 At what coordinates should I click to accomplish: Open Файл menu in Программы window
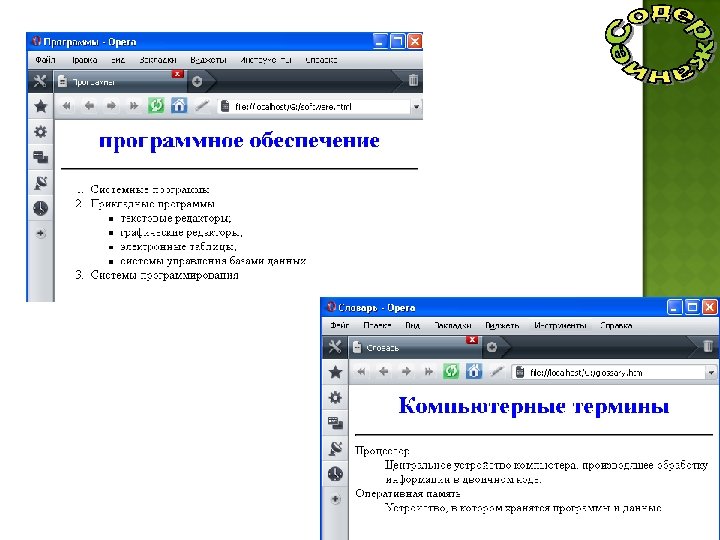click(x=45, y=60)
